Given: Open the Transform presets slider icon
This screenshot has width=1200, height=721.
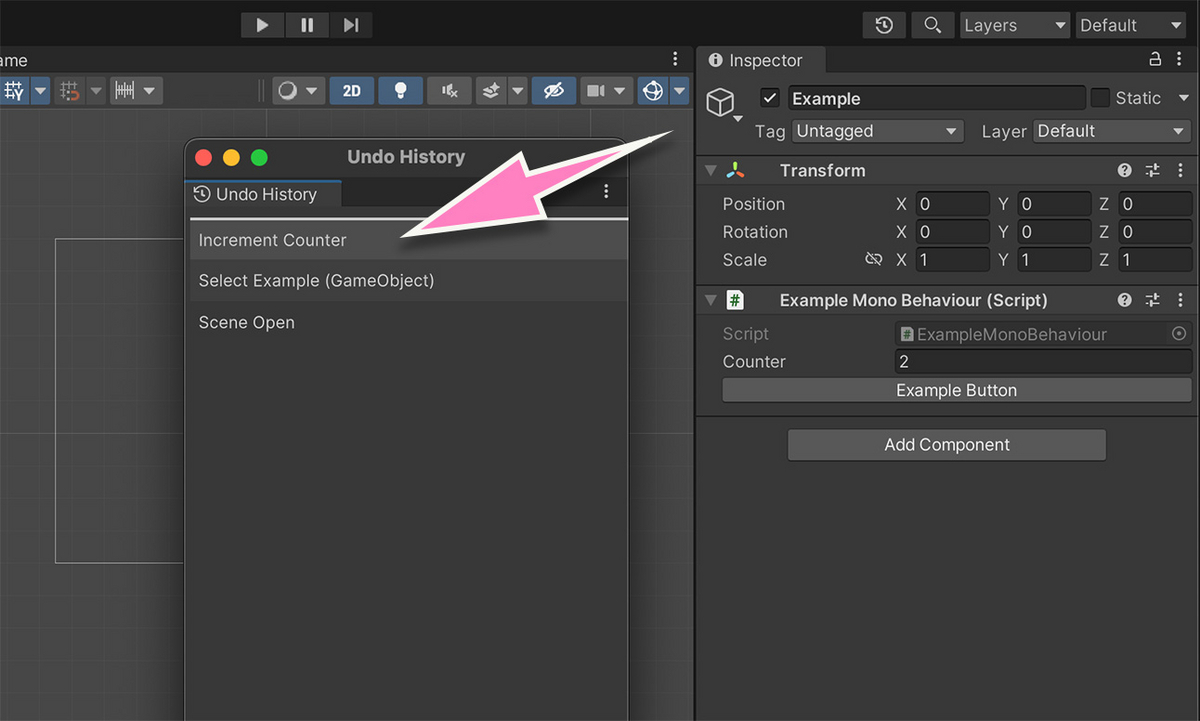Looking at the screenshot, I should pos(1153,171).
